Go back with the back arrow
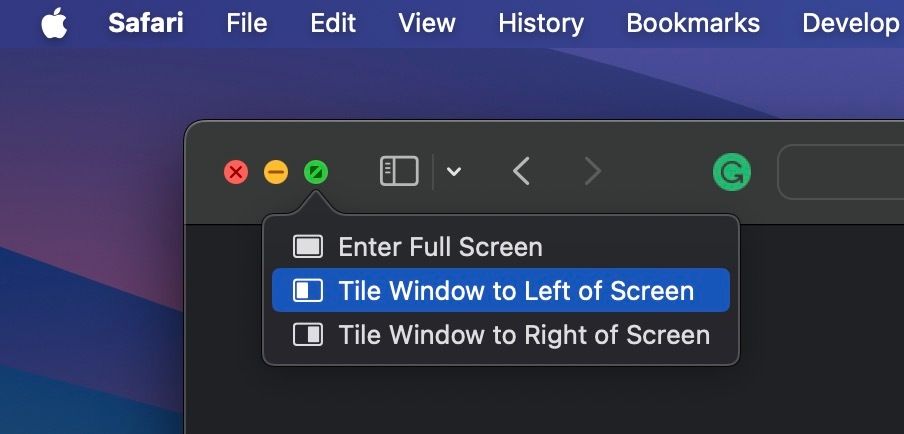The width and height of the screenshot is (904, 434). tap(521, 172)
